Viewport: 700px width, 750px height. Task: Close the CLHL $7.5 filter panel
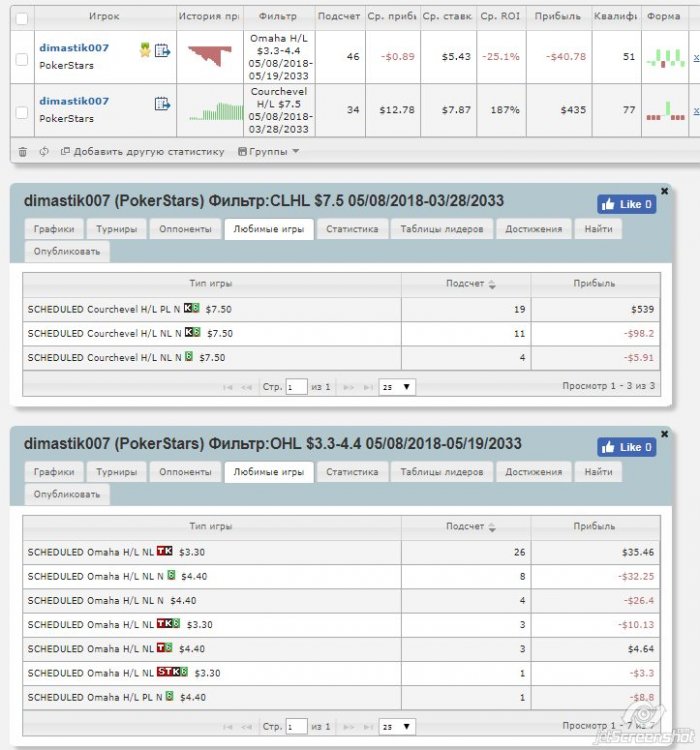pos(664,191)
